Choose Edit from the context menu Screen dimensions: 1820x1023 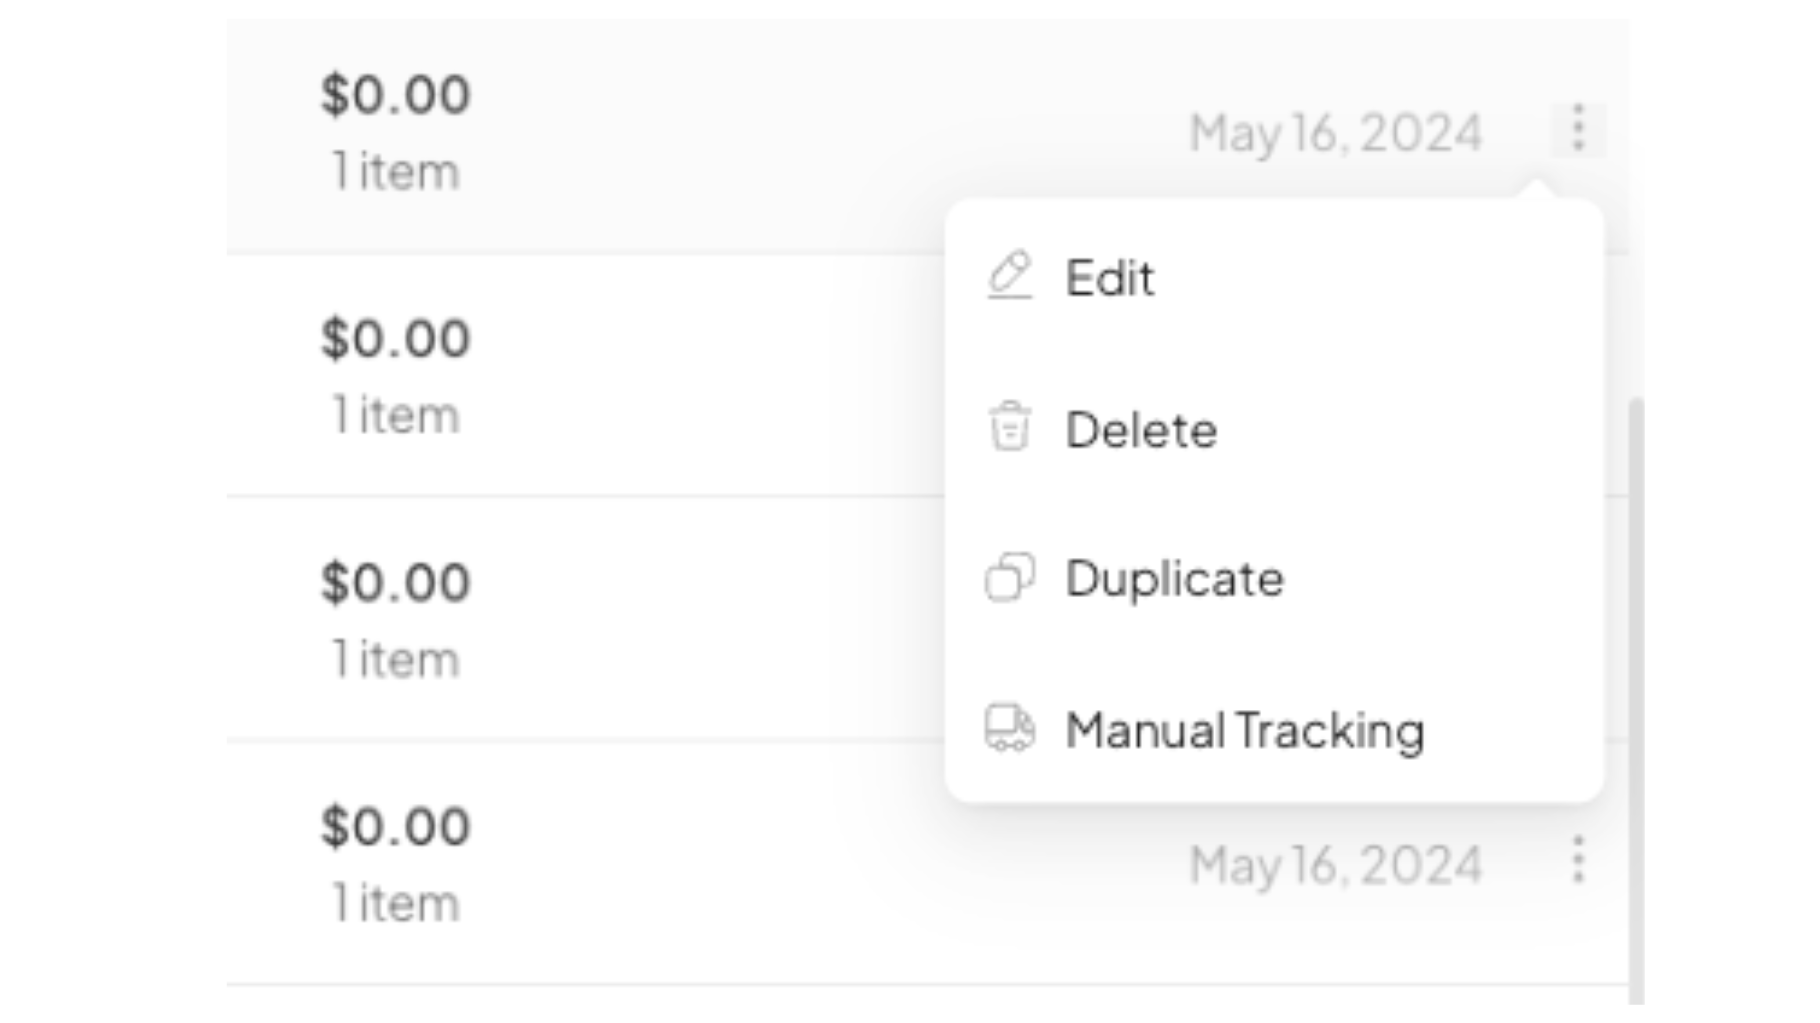(x=1109, y=278)
